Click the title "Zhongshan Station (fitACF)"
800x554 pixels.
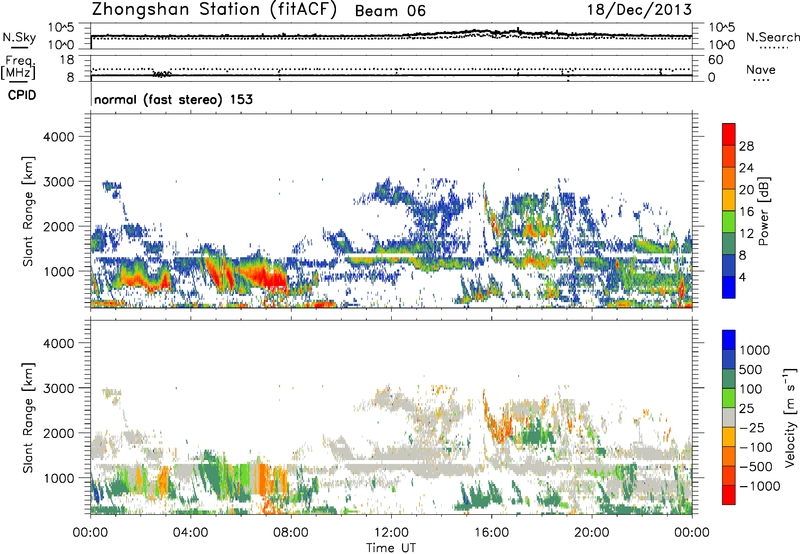pyautogui.click(x=214, y=10)
